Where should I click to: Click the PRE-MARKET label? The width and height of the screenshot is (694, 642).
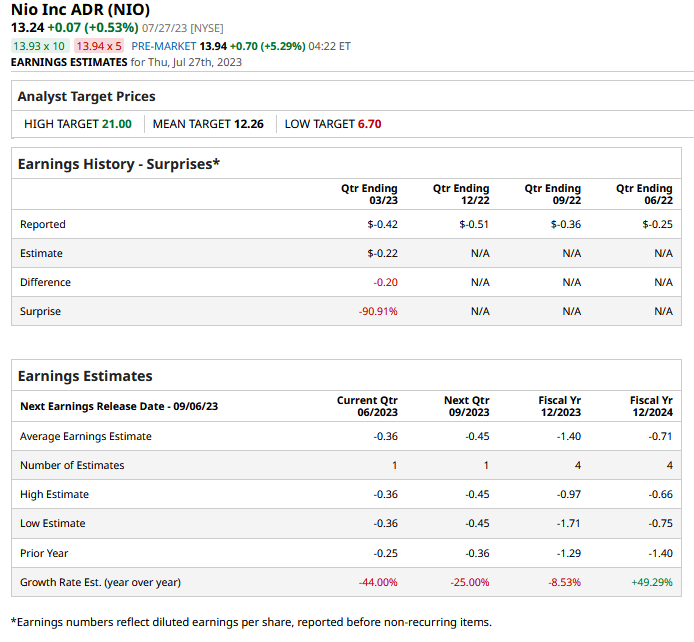pyautogui.click(x=164, y=46)
